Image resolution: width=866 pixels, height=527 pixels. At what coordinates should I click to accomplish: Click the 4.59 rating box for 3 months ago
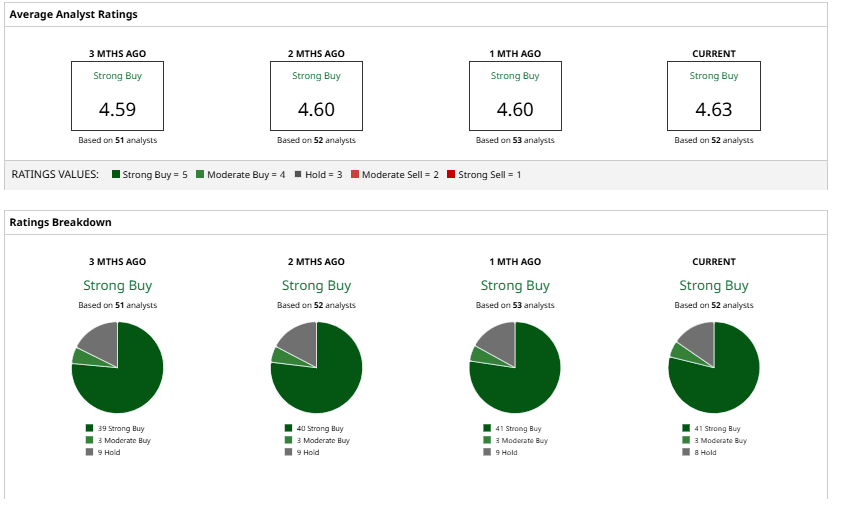[117, 96]
